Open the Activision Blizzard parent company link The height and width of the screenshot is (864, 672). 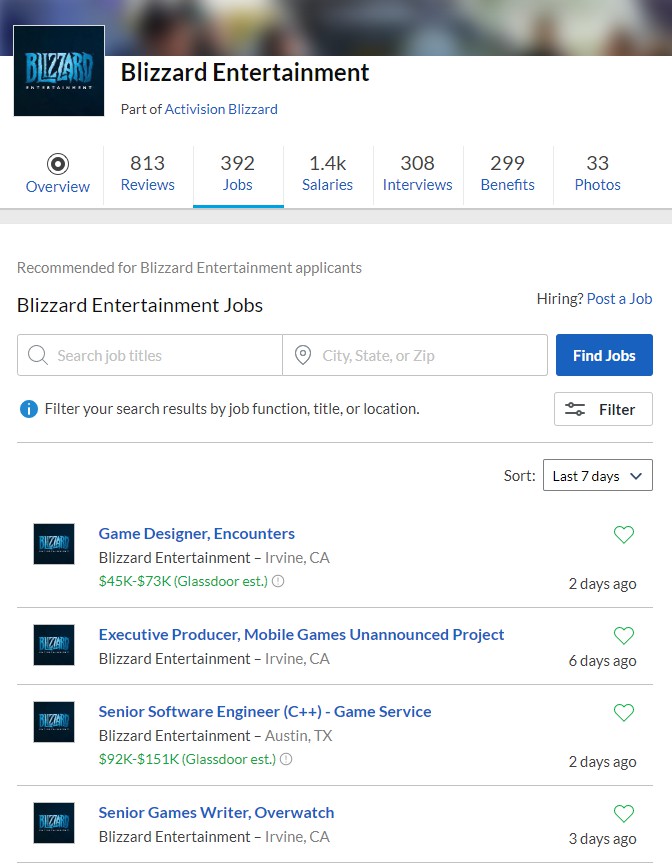point(221,109)
